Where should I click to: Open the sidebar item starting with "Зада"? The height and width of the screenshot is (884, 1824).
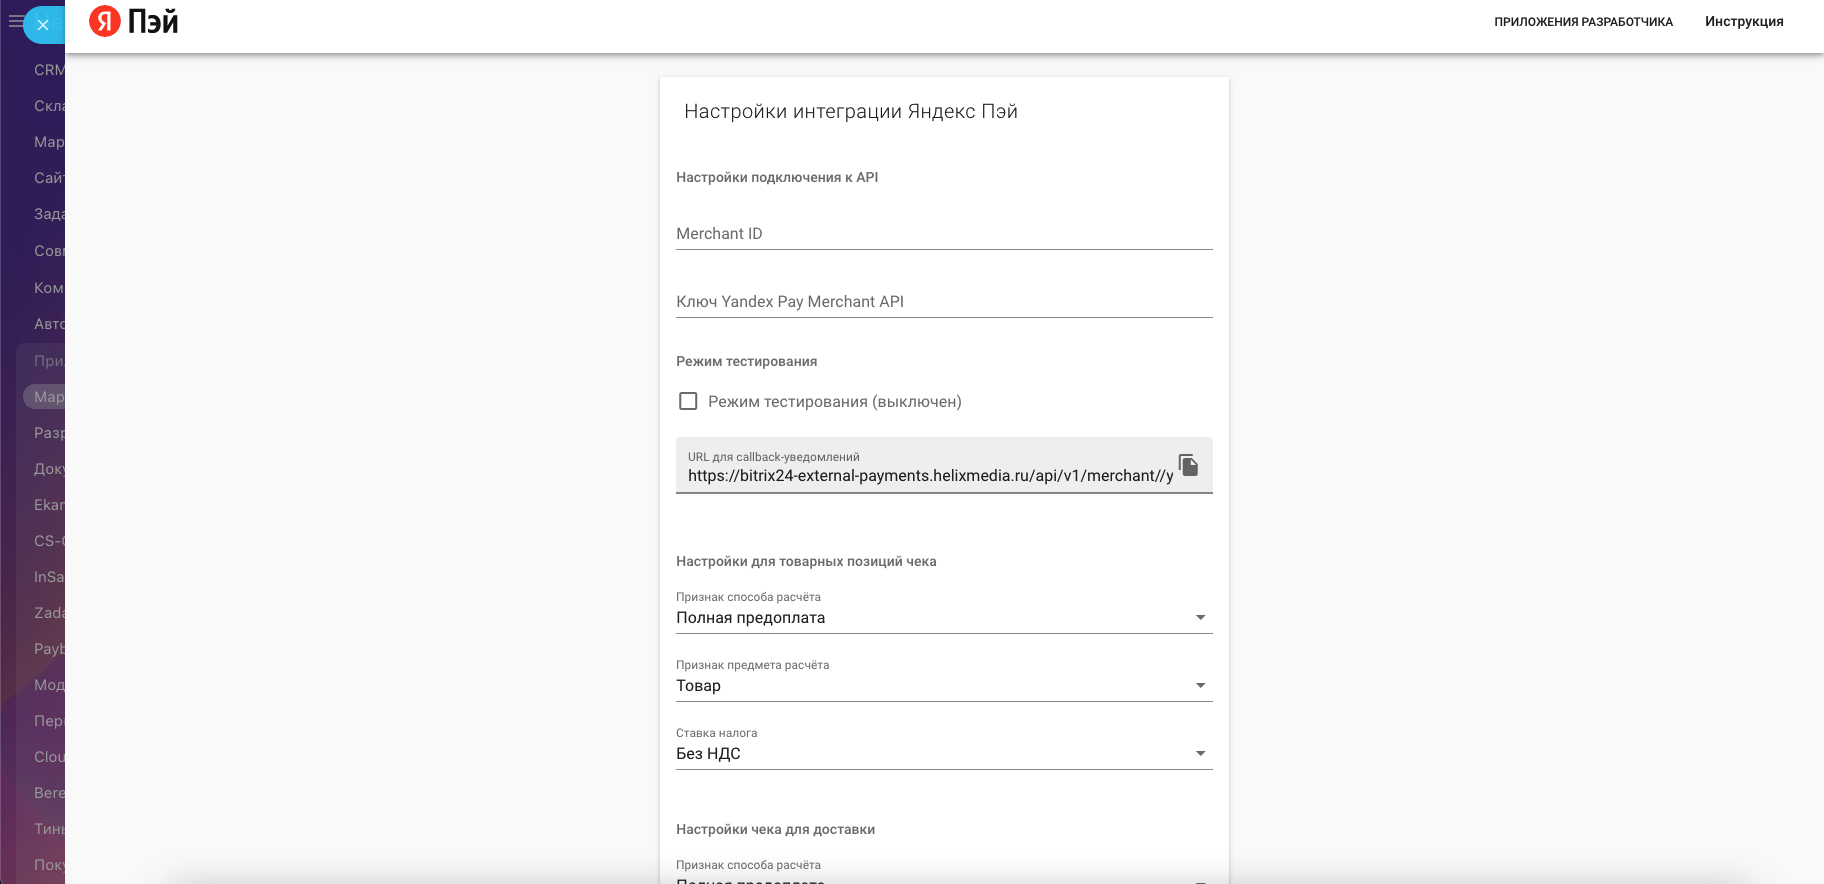tap(49, 214)
